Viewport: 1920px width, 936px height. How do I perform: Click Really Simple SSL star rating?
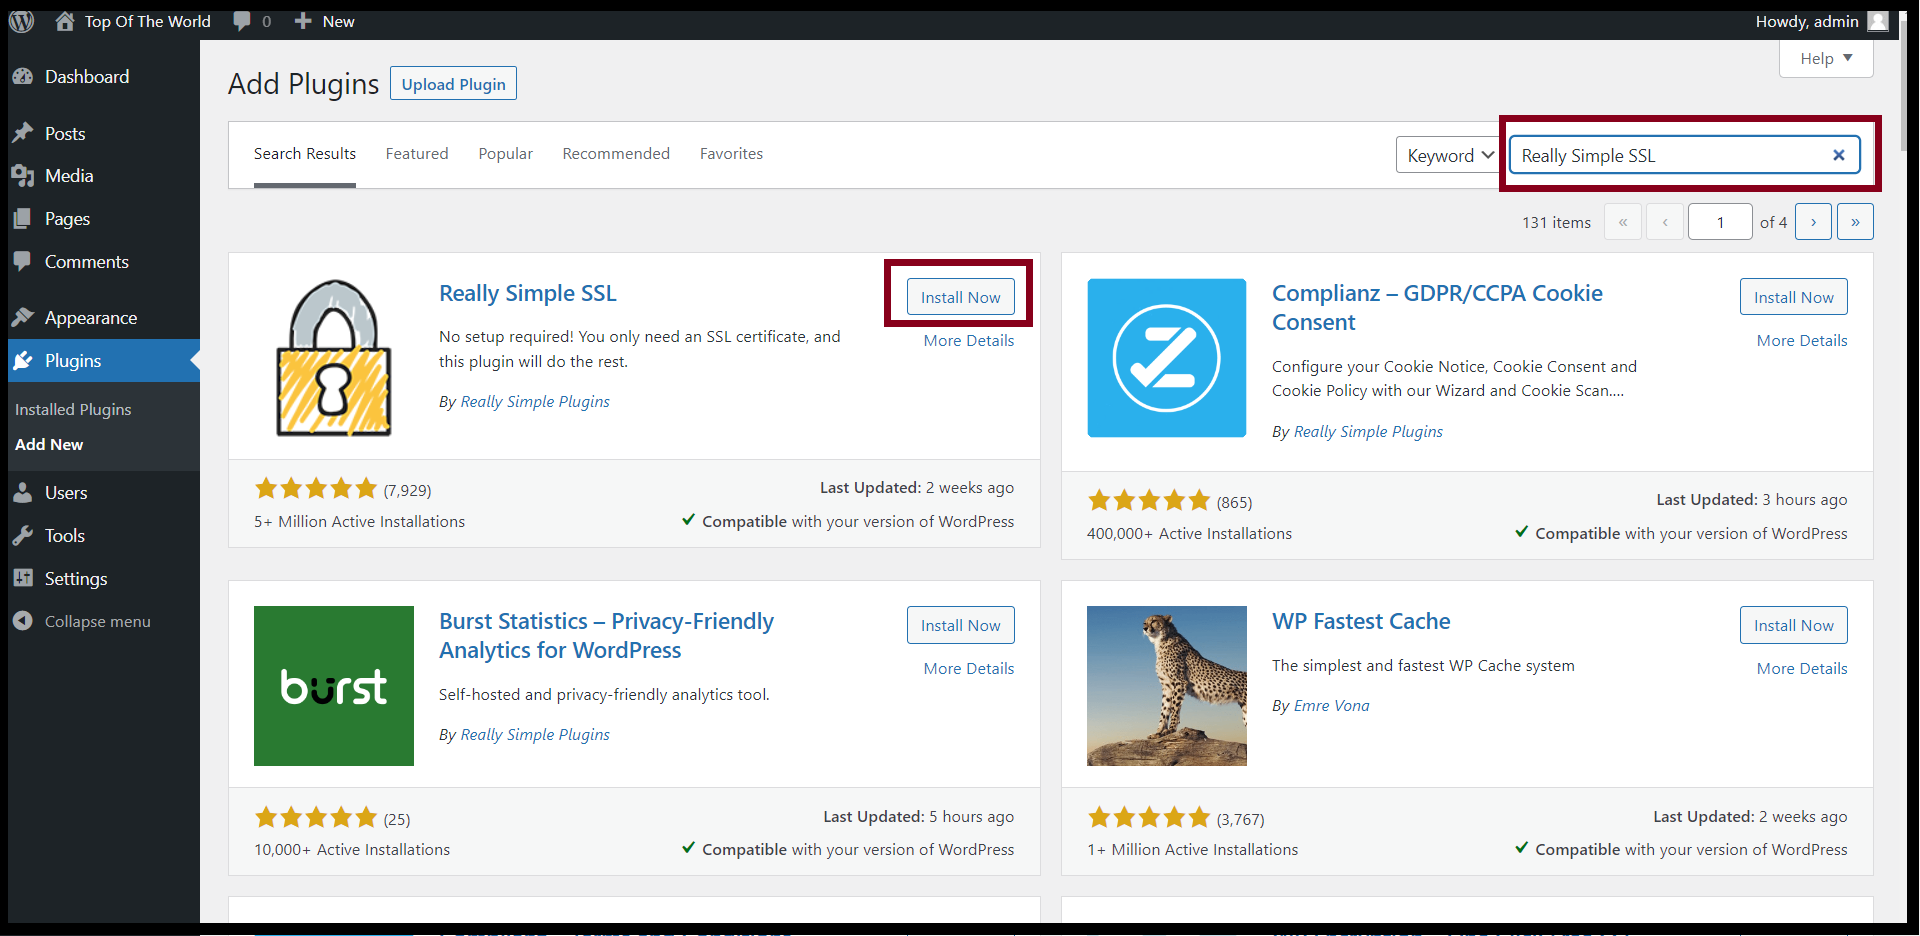[x=316, y=489]
